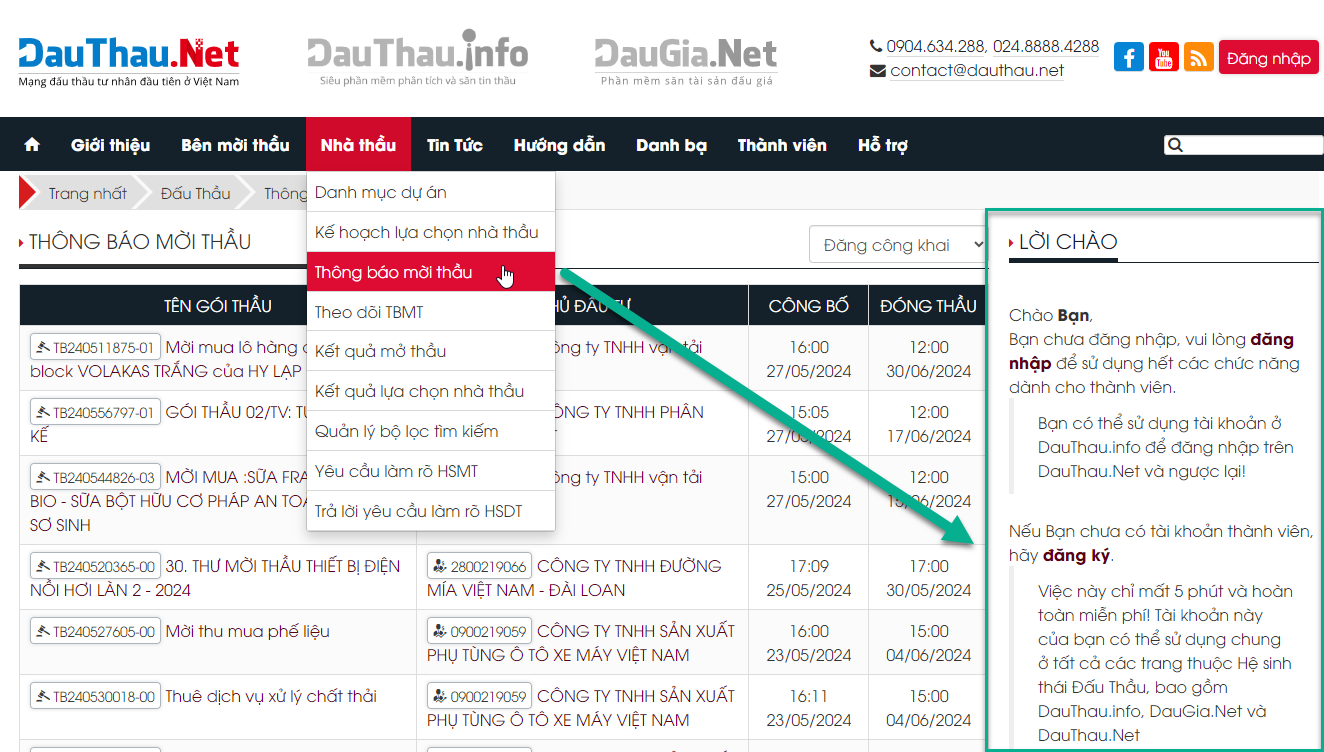This screenshot has width=1324, height=752.
Task: Open the Facebook page icon
Action: [1129, 57]
